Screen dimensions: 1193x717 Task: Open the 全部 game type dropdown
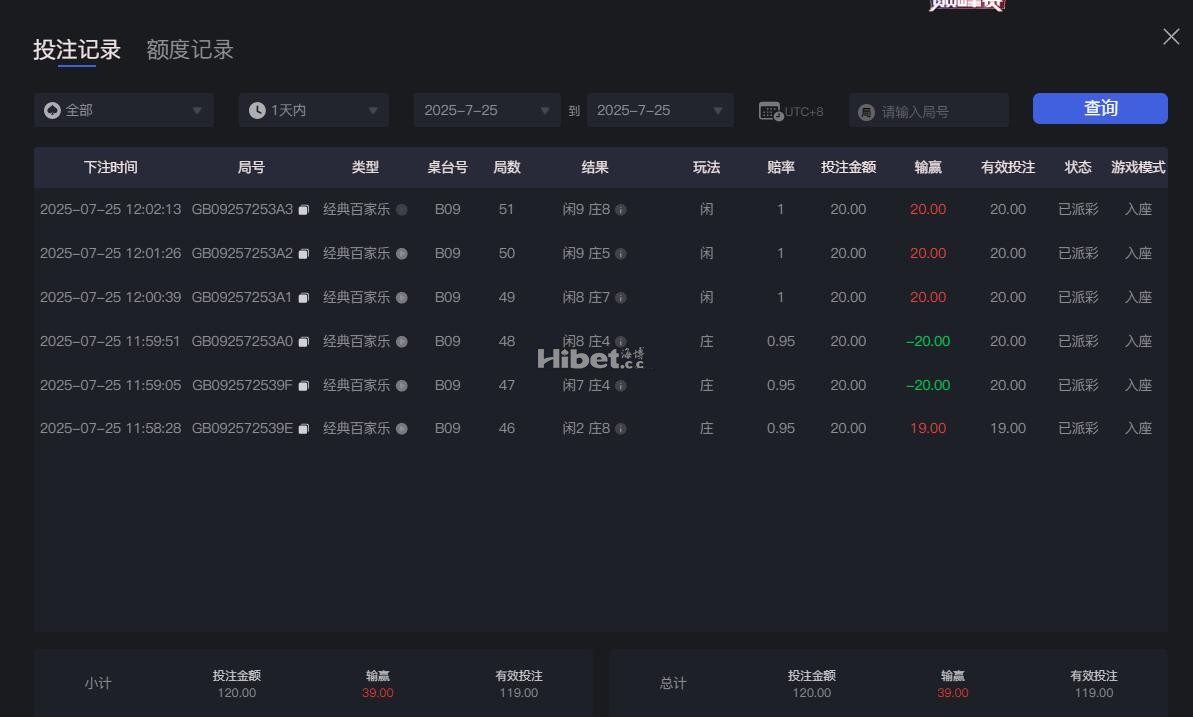(124, 110)
